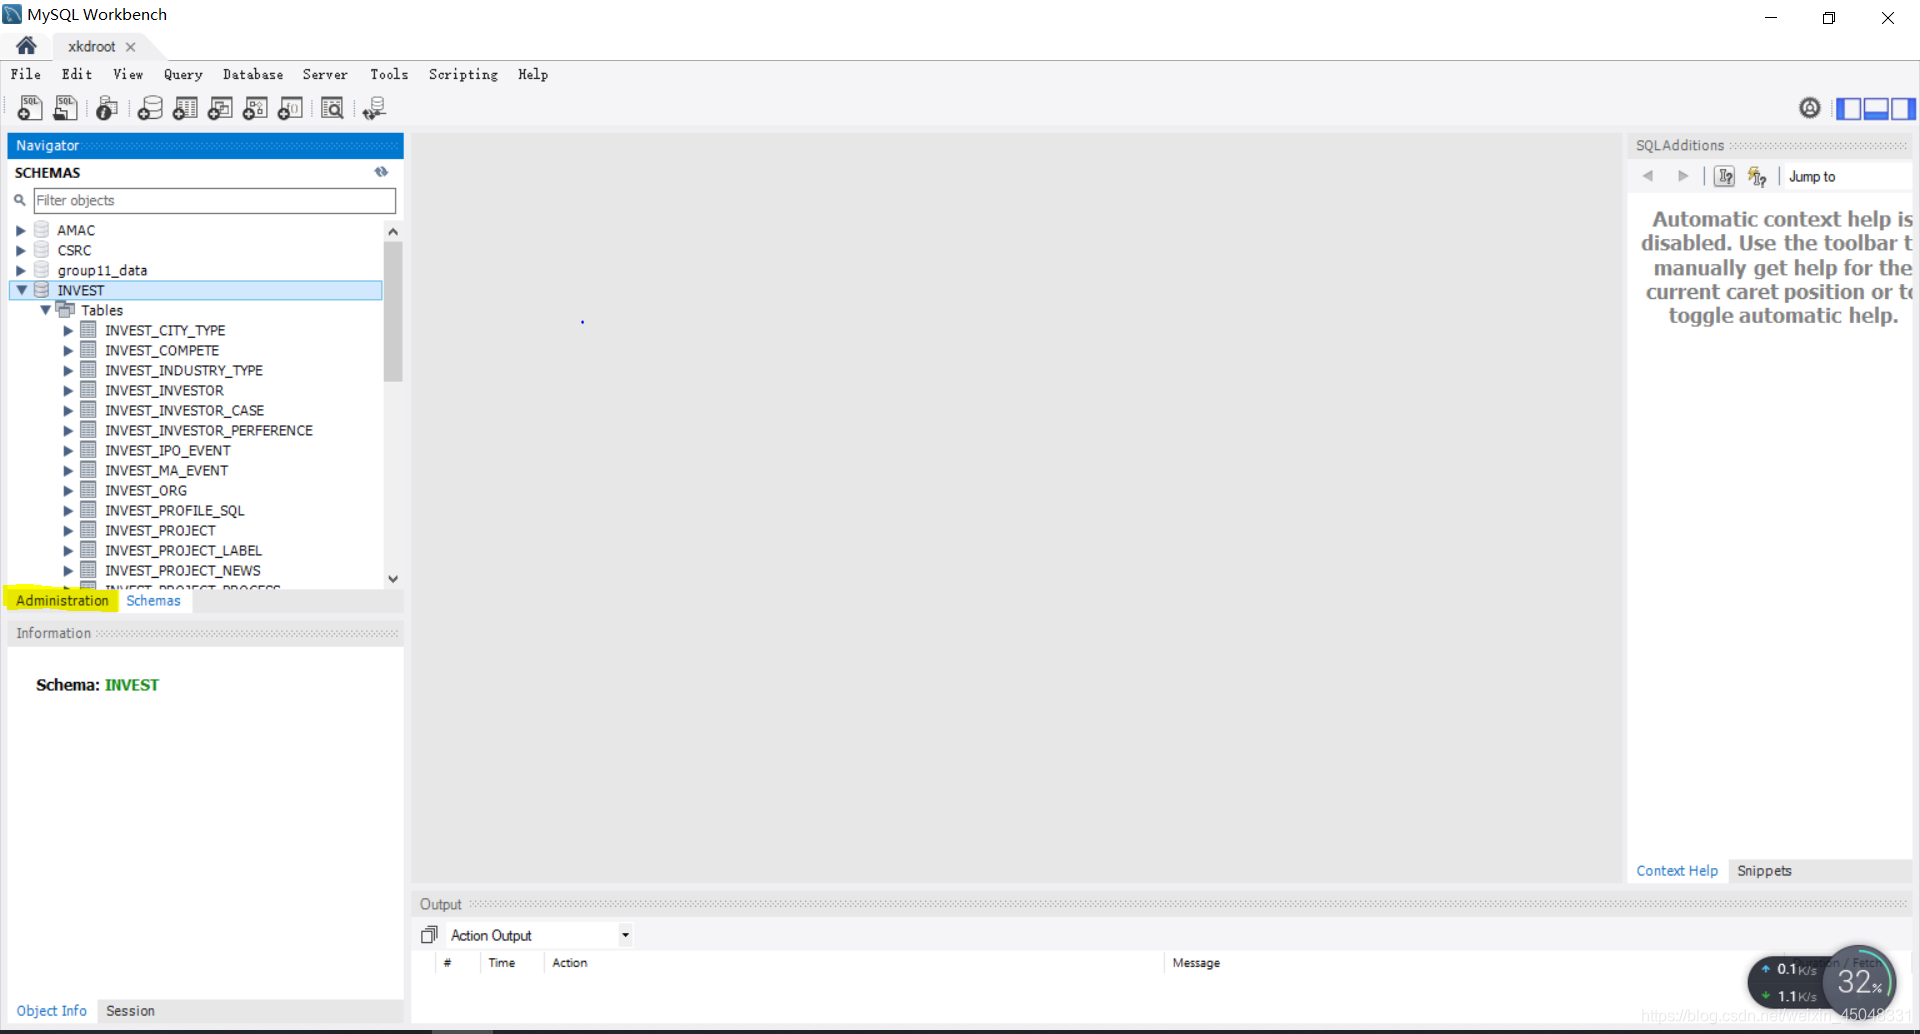Open the Server menu
Image resolution: width=1920 pixels, height=1034 pixels.
325,74
